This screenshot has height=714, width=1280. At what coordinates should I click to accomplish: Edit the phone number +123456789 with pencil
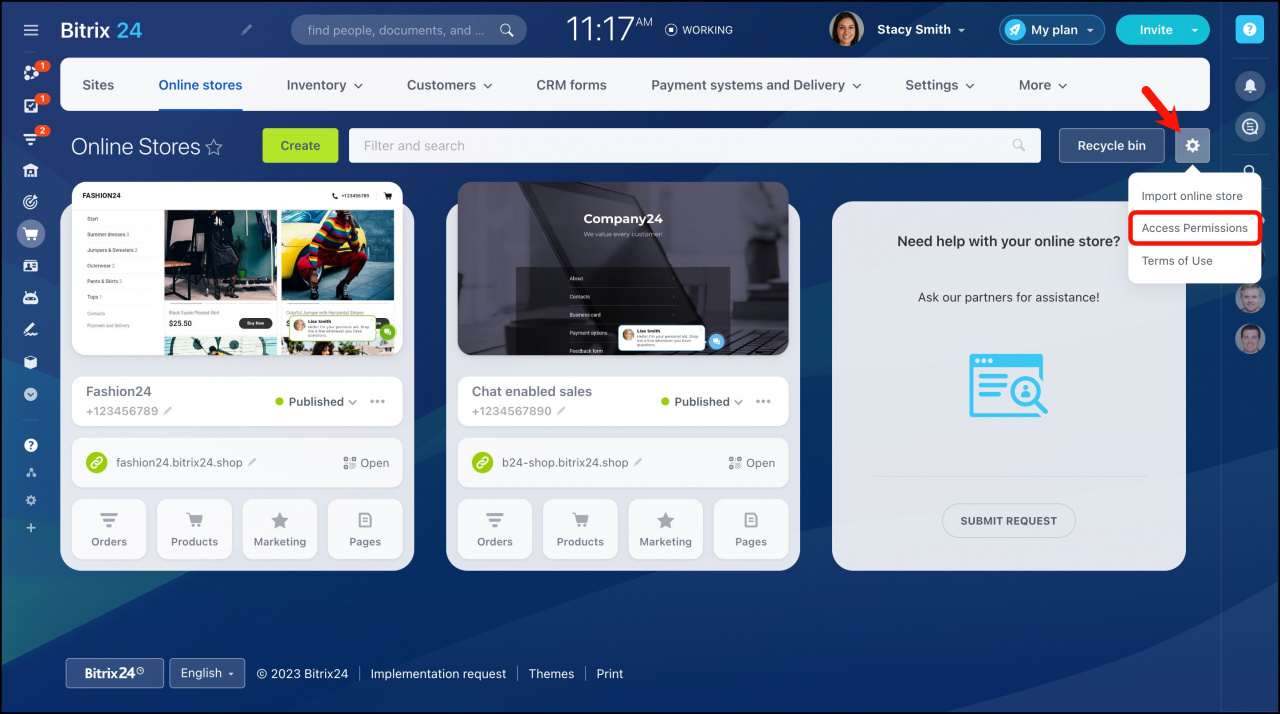tap(168, 411)
